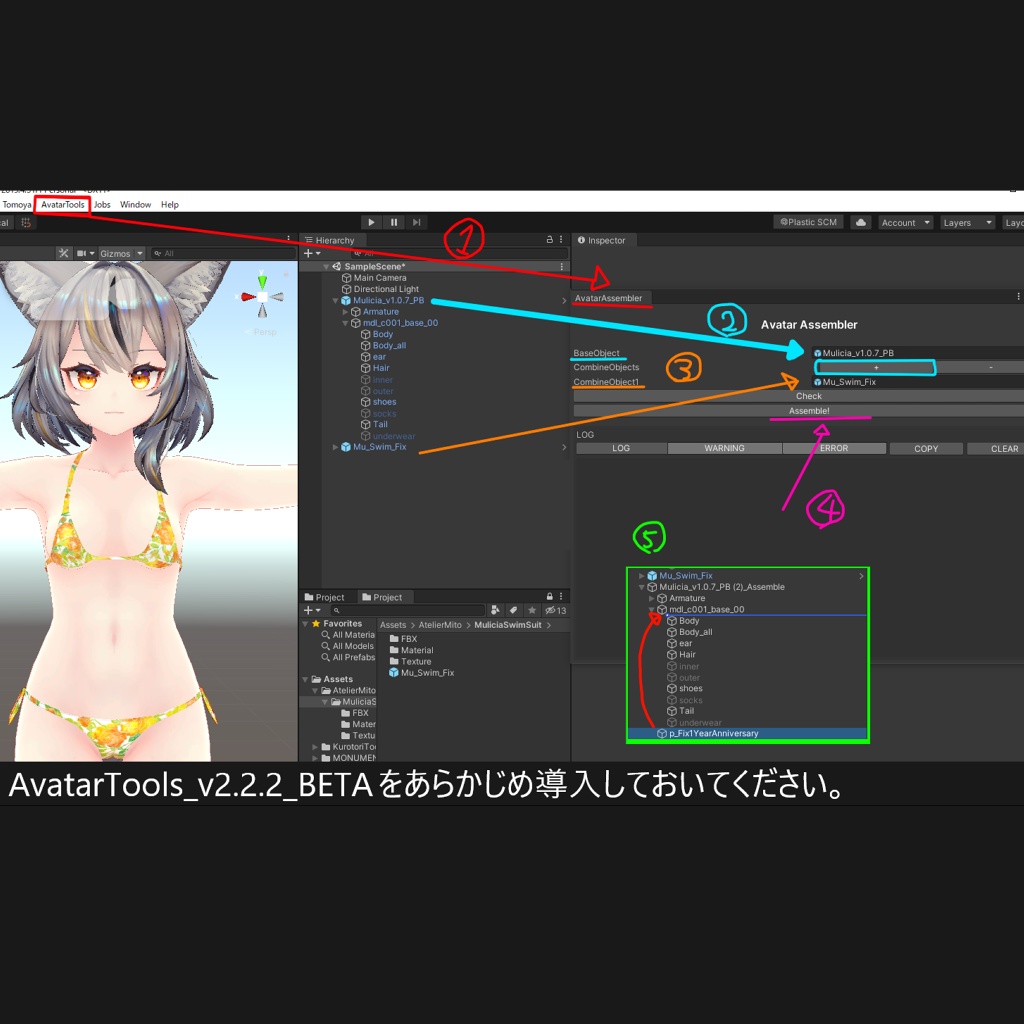Click the Check button in Avatar Assembler
1024x1024 pixels.
pyautogui.click(x=799, y=396)
